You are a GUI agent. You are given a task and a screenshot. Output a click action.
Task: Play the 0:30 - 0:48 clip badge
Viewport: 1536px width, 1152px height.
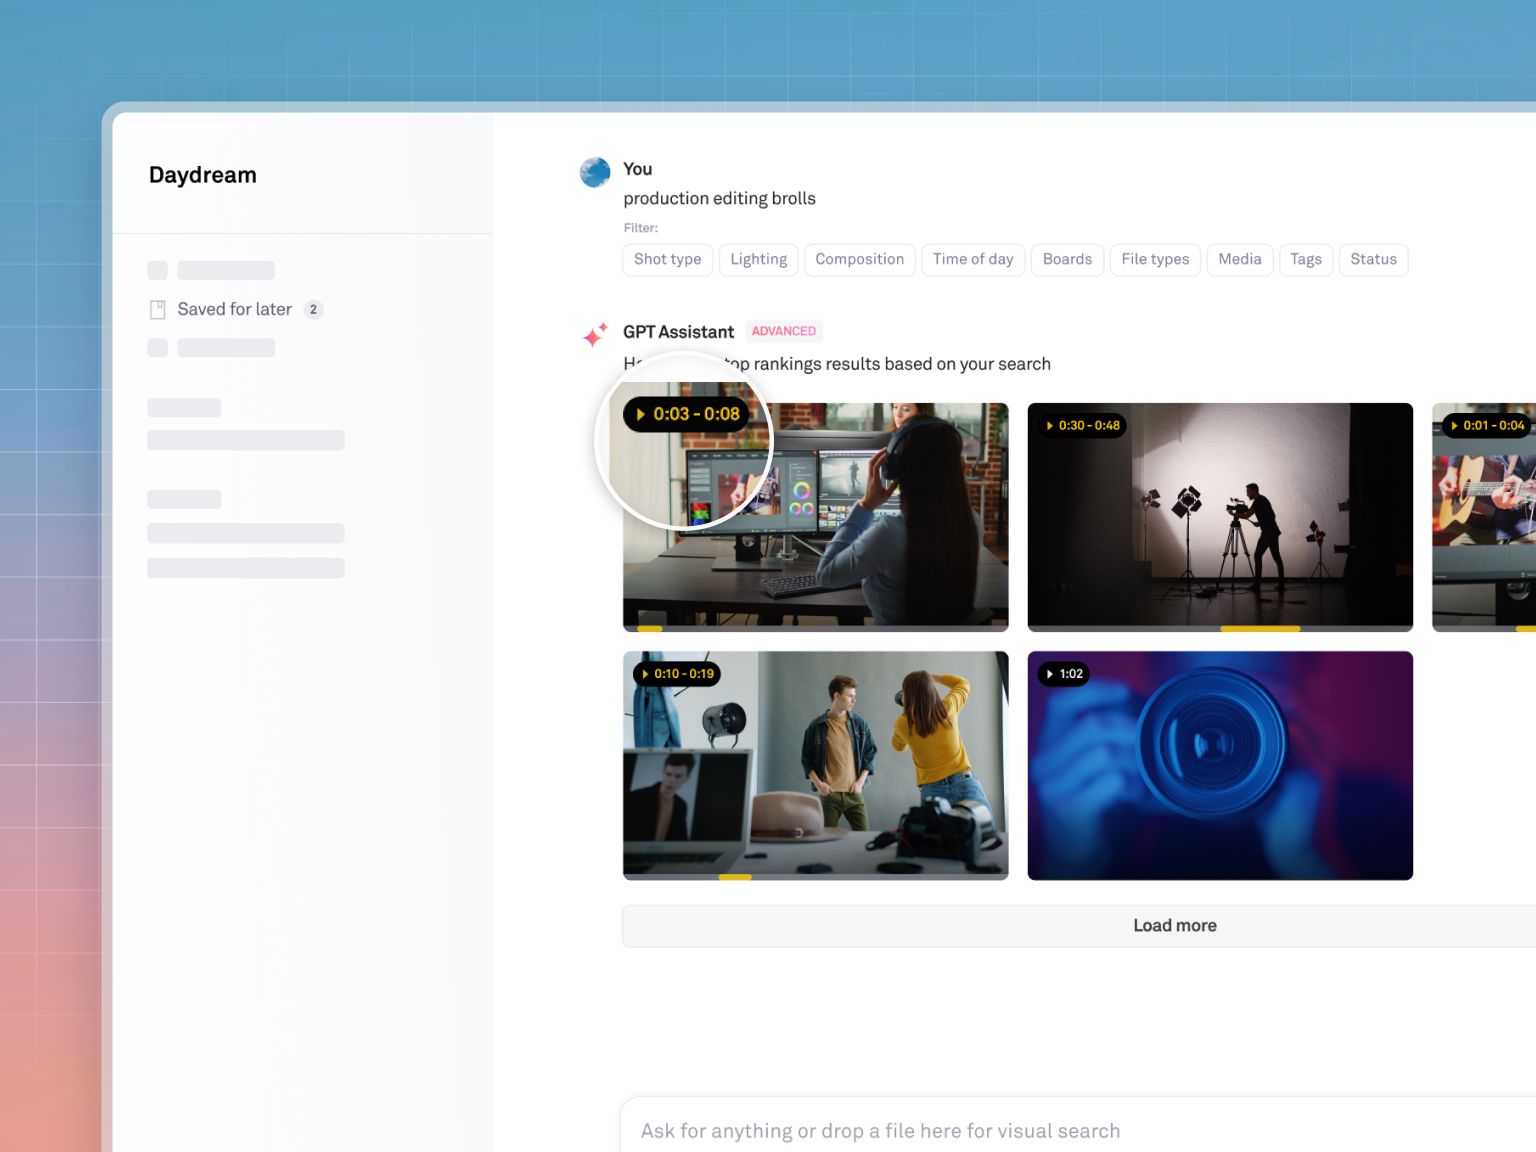(x=1082, y=426)
